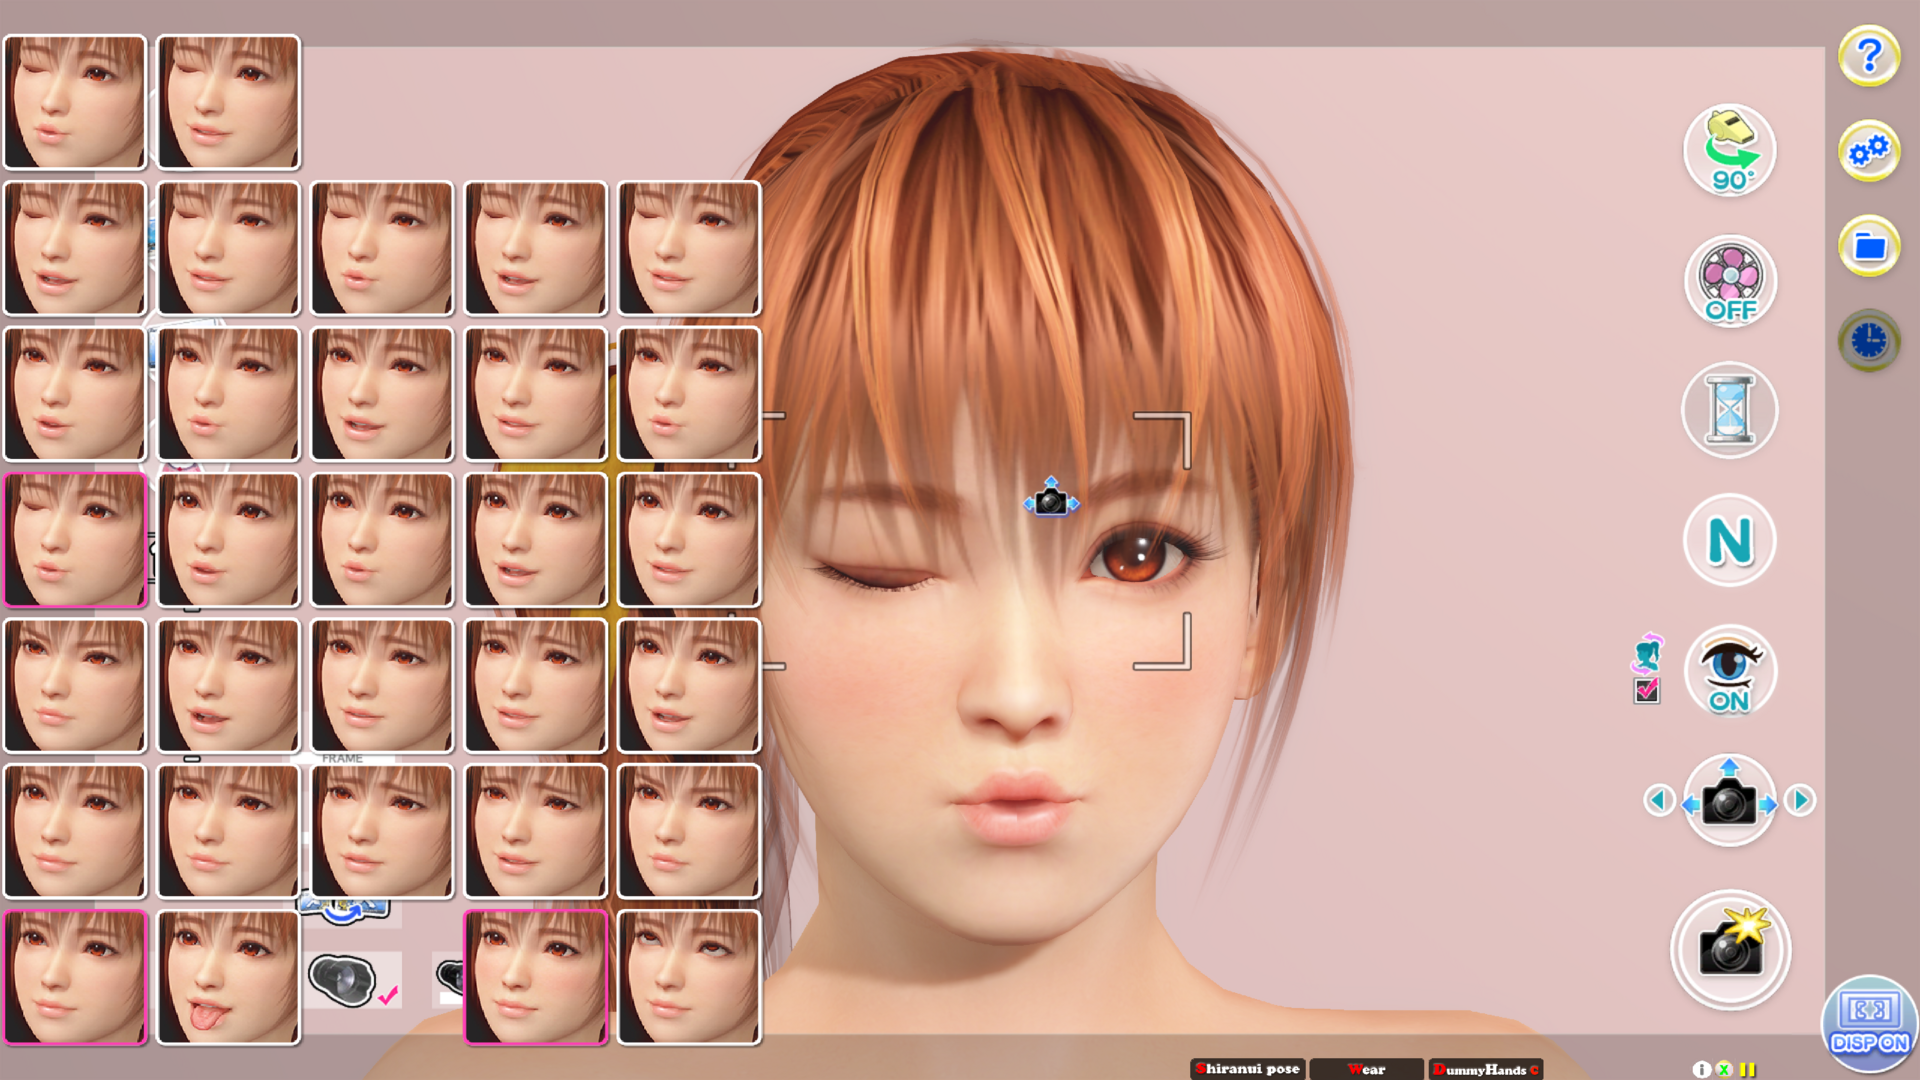This screenshot has height=1080, width=1920.
Task: Click the hourglass icon
Action: [1729, 410]
